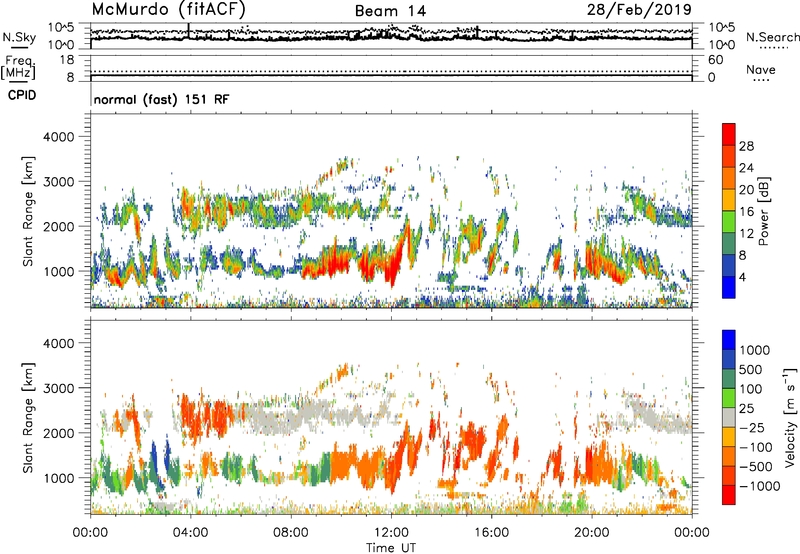Click the N.Sky legend label
This screenshot has height=554, width=800.
tap(19, 37)
